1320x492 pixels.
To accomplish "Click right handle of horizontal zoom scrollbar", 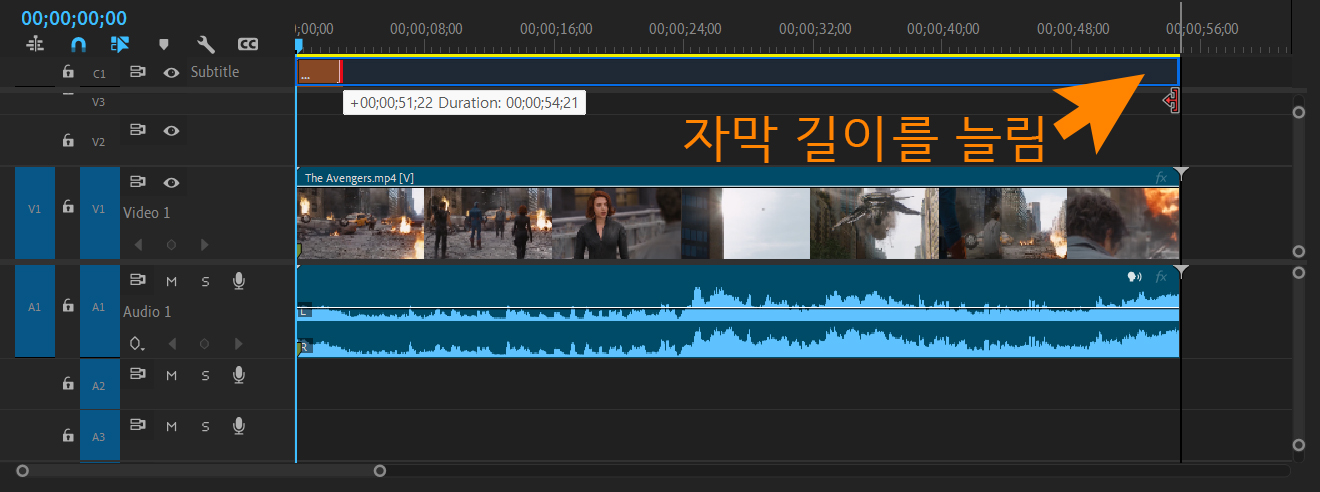I will pyautogui.click(x=380, y=470).
